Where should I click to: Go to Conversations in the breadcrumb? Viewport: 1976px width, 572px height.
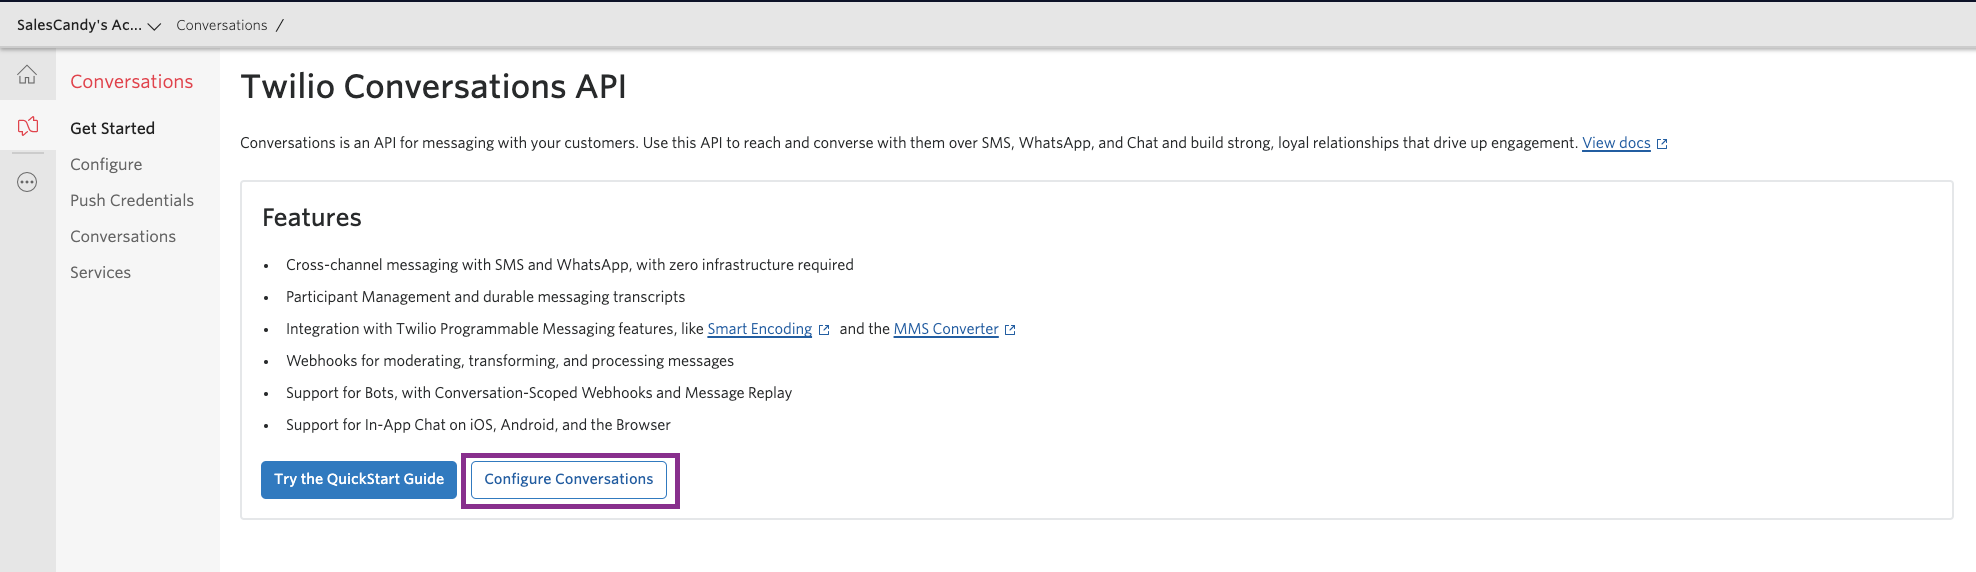coord(221,25)
